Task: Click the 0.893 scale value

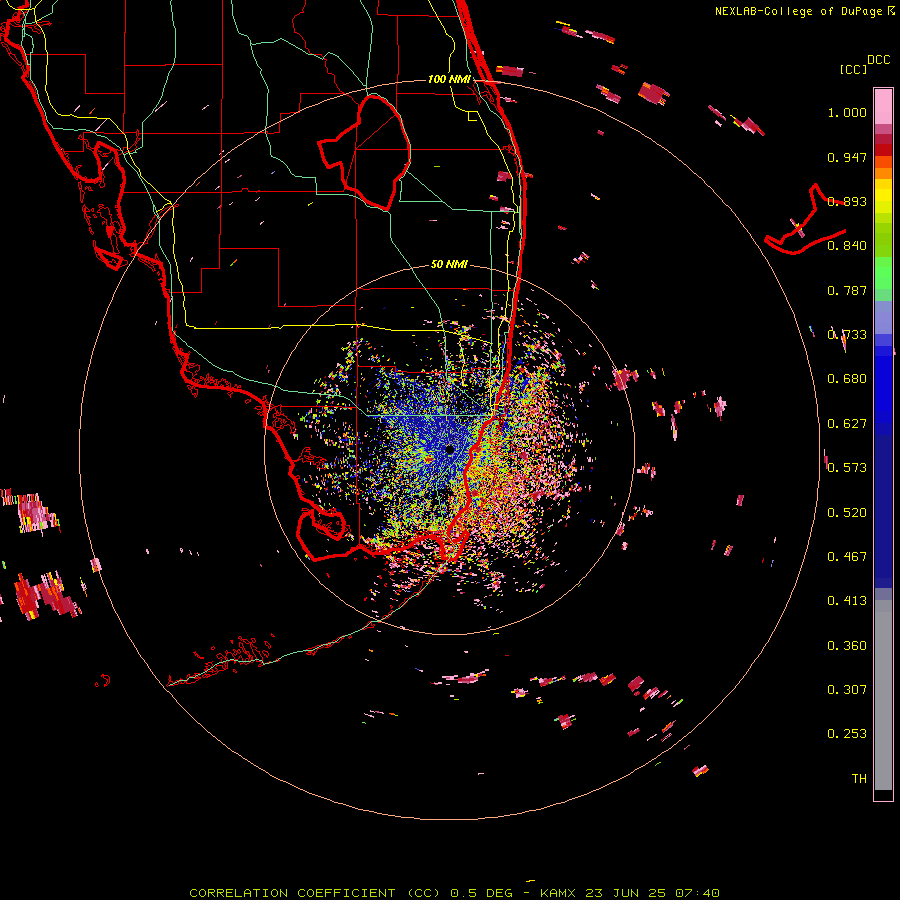Action: point(847,201)
